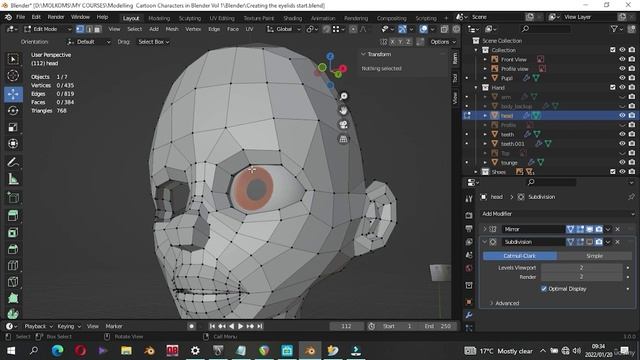Switch to the Sculpting workspace tab
The image size is (640, 360).
[190, 18]
